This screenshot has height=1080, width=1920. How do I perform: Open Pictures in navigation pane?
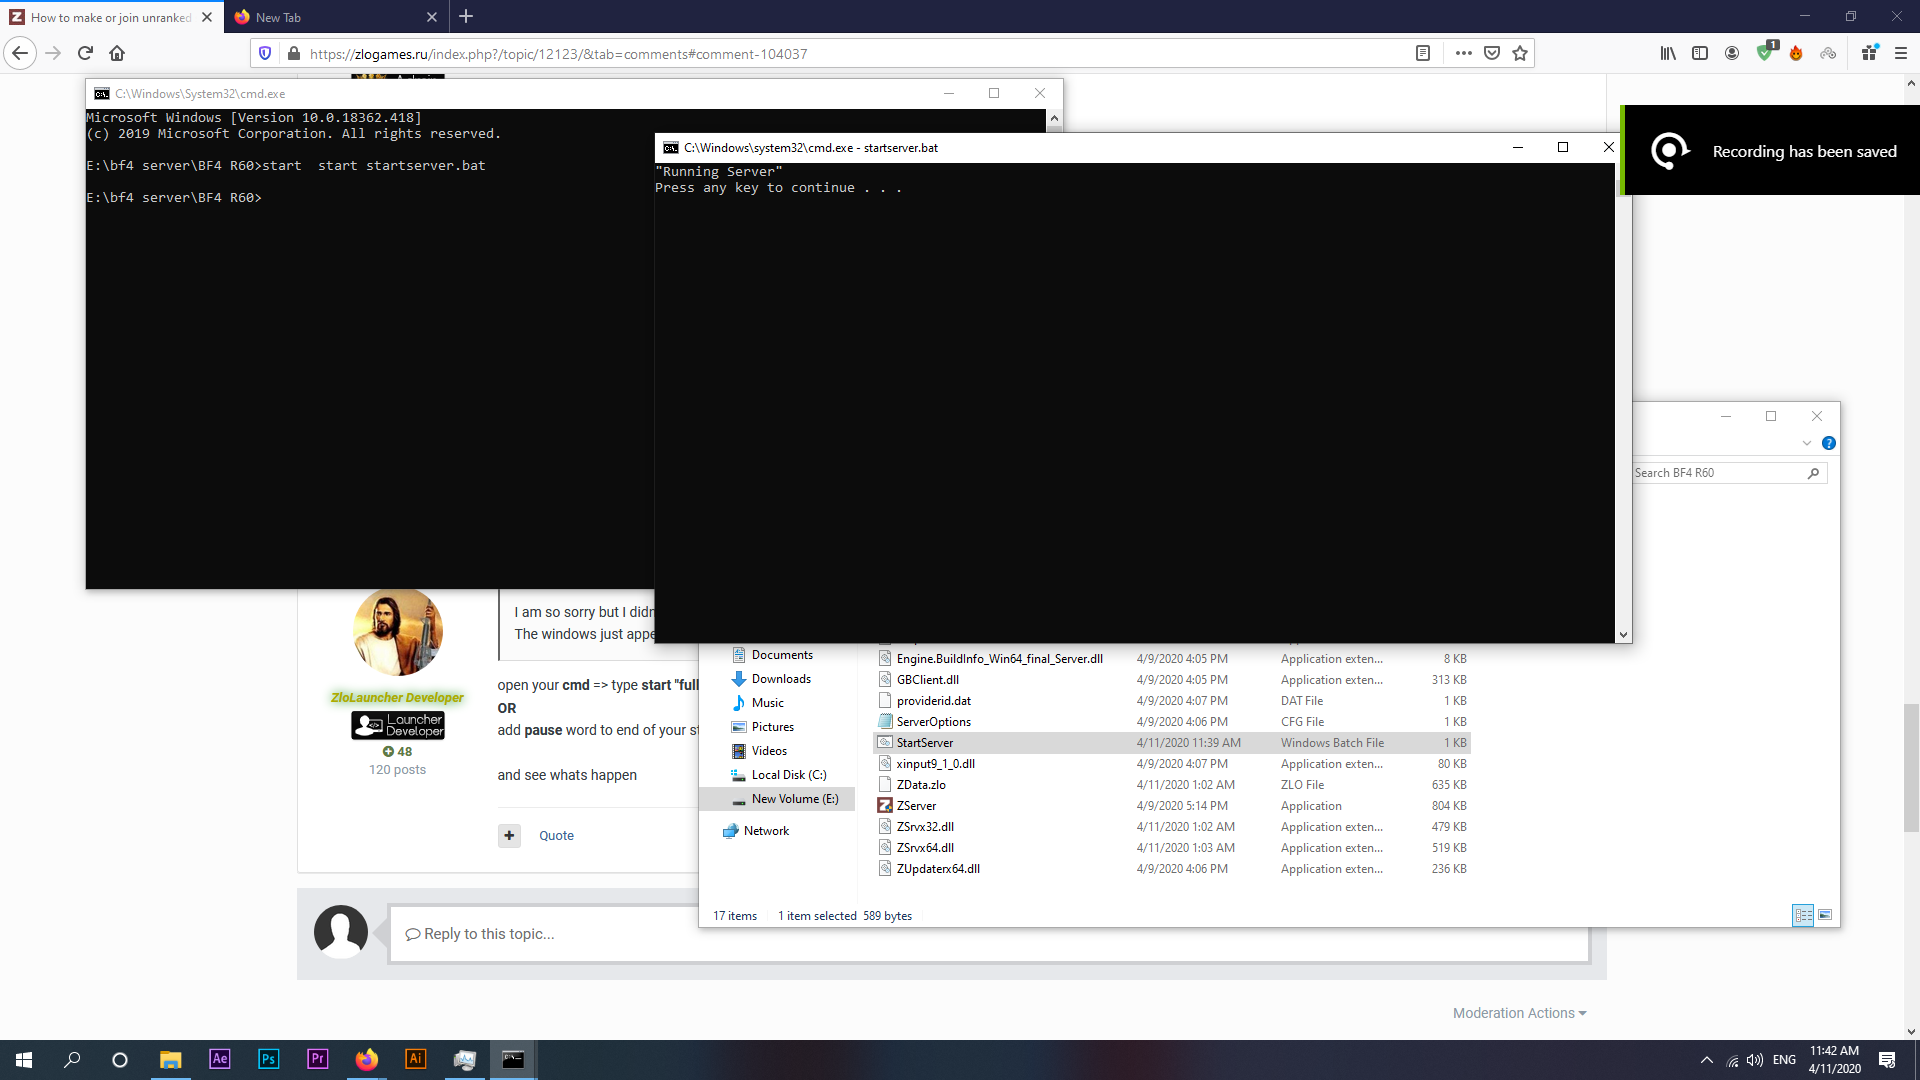coord(772,727)
